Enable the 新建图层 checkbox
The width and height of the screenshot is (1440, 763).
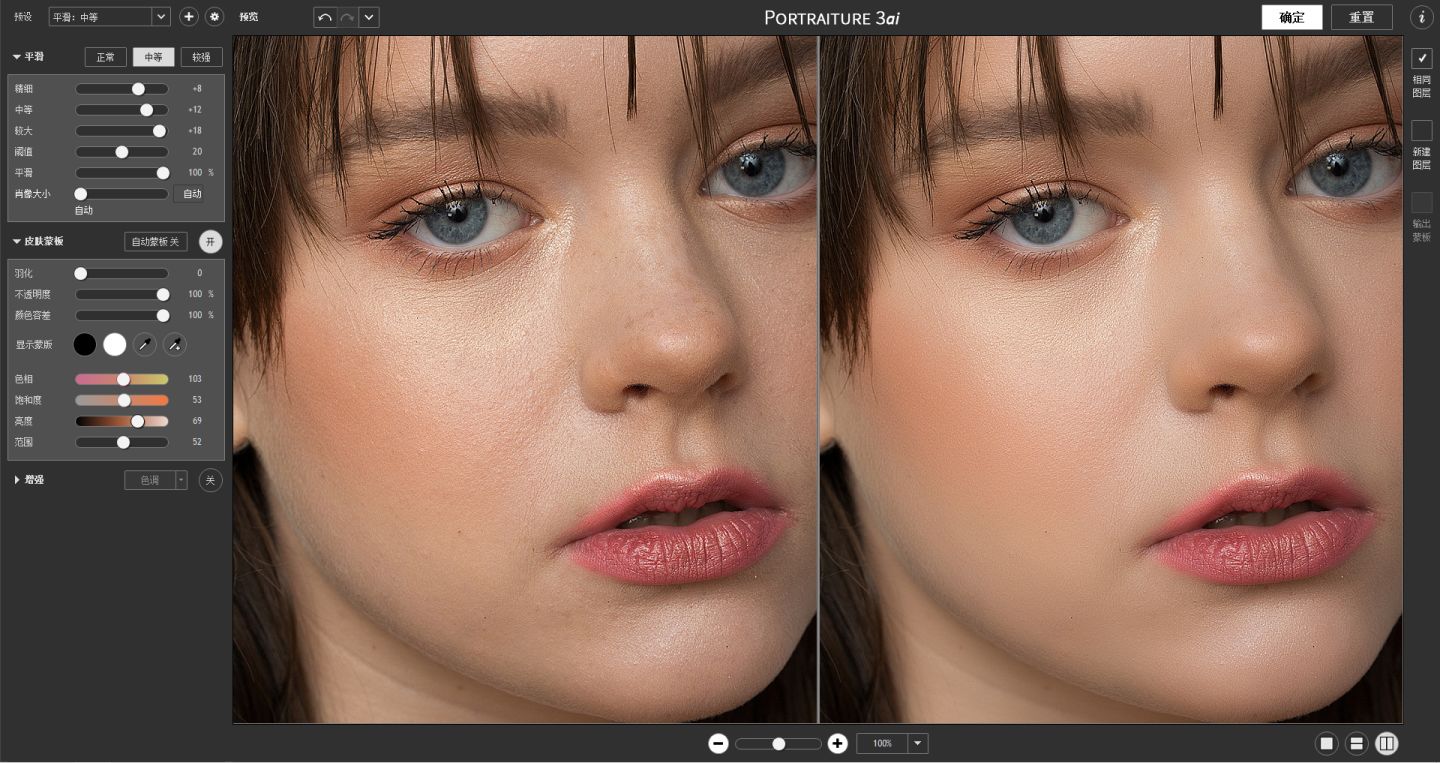pos(1421,130)
